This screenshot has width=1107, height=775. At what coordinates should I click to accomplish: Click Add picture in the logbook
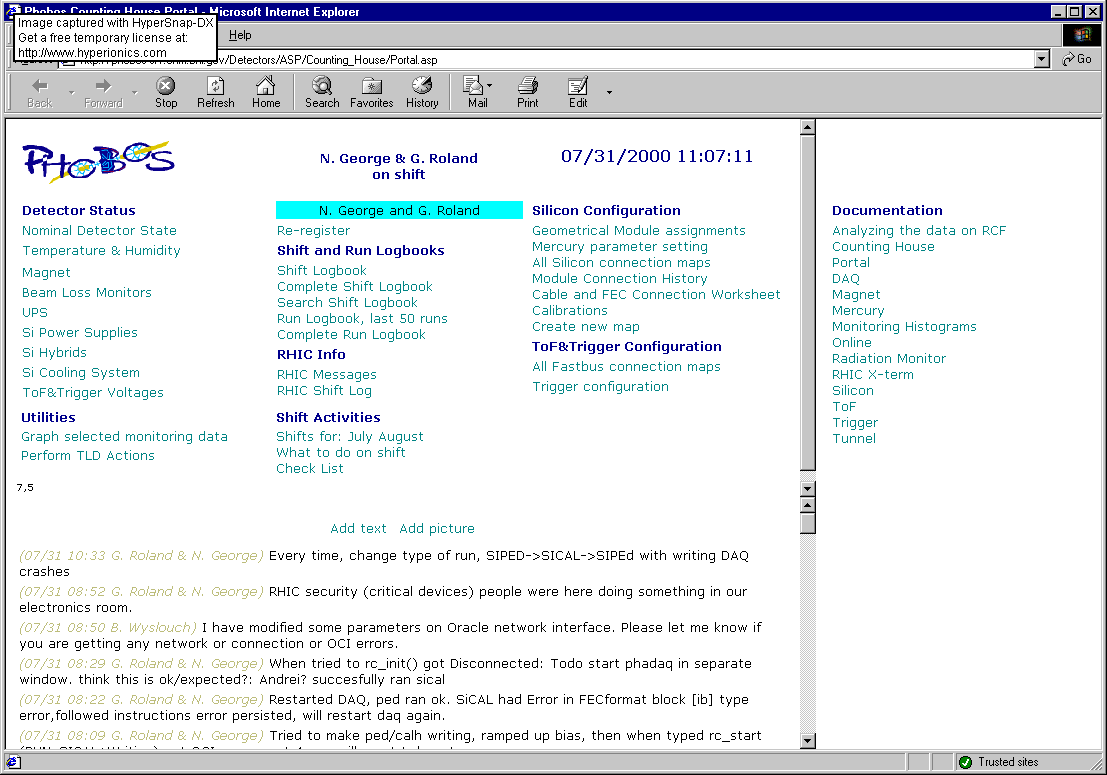click(x=437, y=529)
